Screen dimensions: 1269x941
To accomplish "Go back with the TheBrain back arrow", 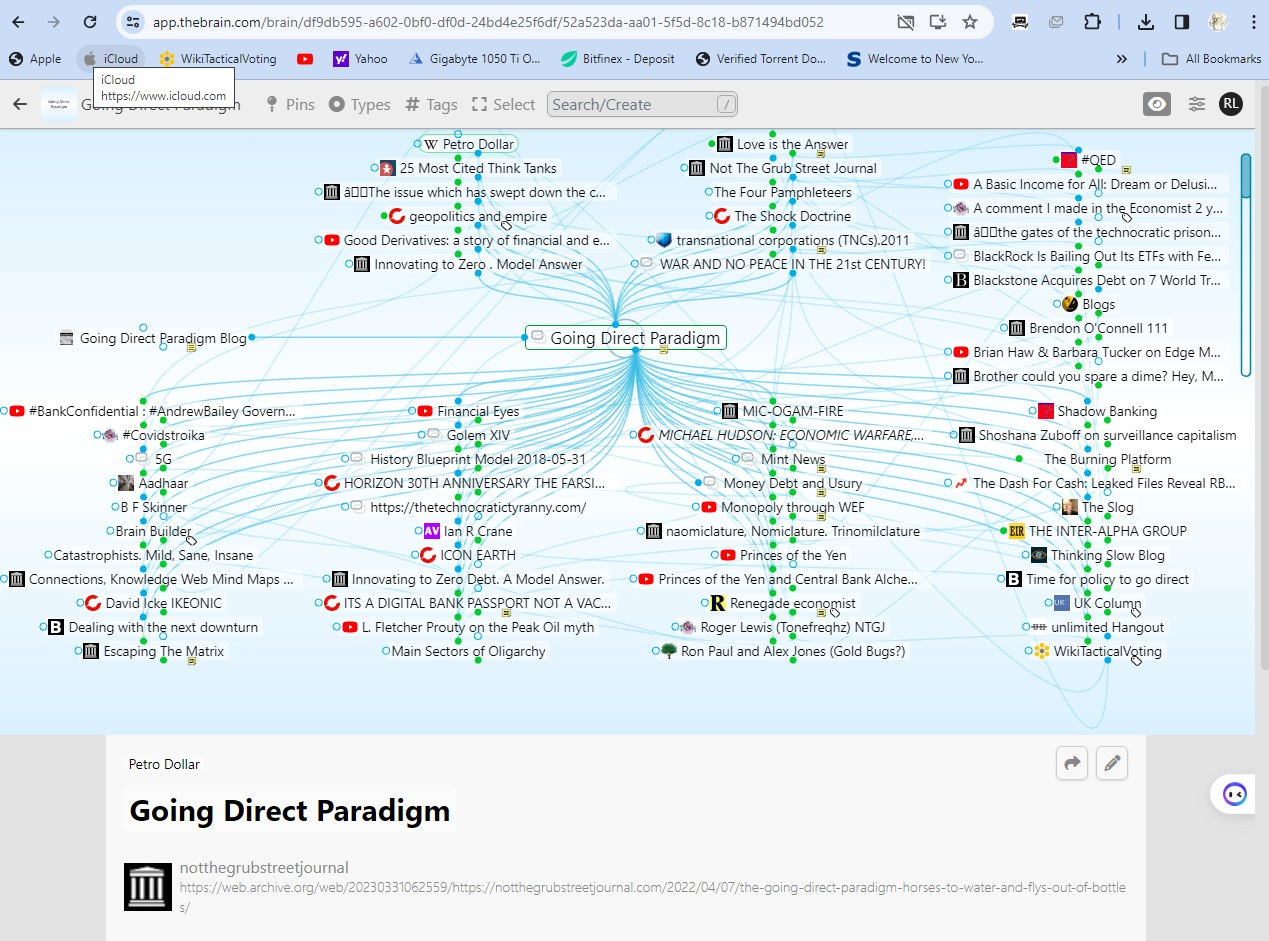I will pos(19,104).
